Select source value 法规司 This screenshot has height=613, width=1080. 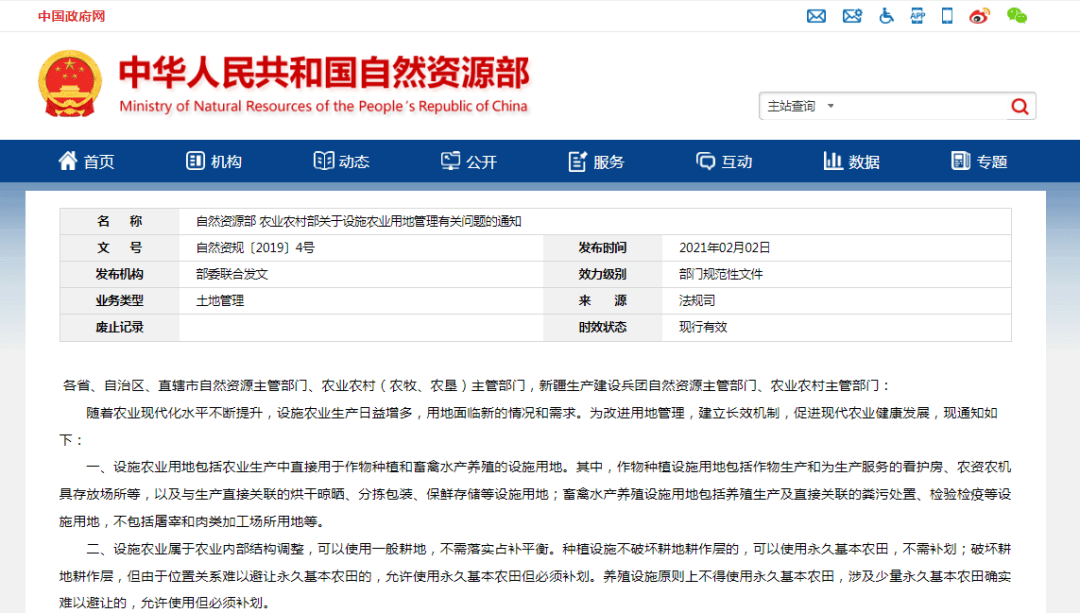(x=696, y=300)
